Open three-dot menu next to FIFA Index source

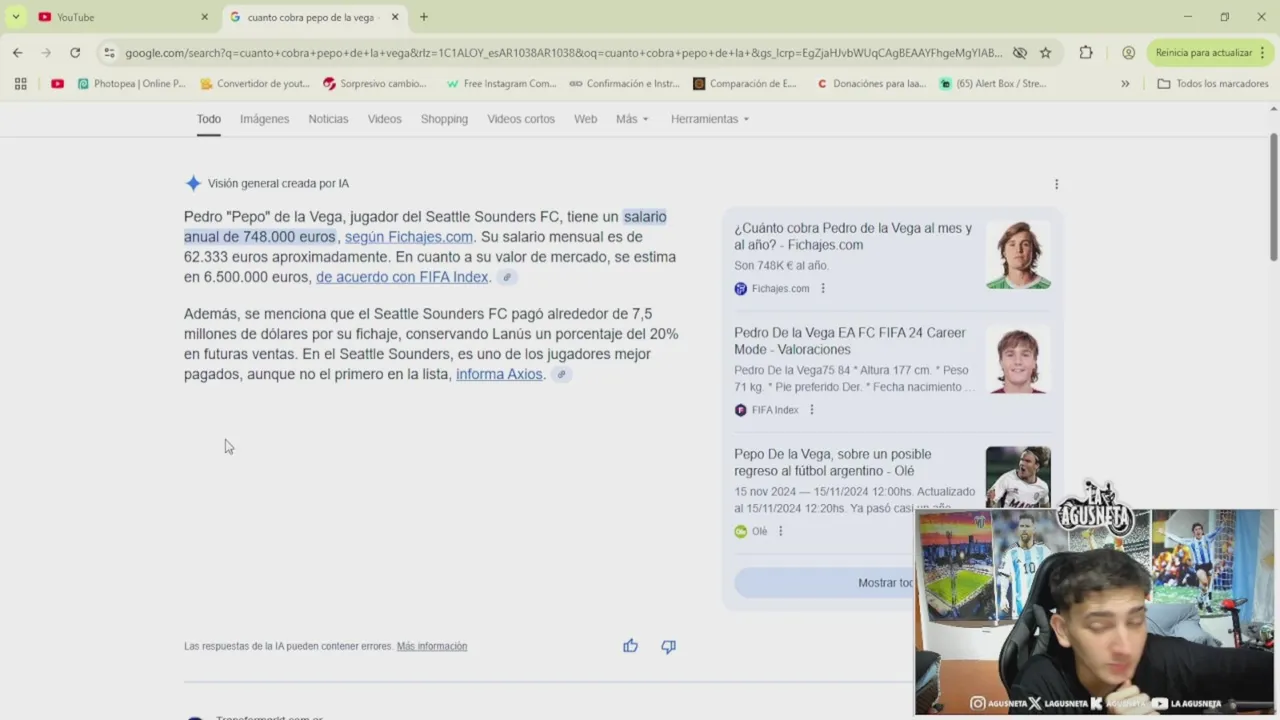click(x=811, y=410)
